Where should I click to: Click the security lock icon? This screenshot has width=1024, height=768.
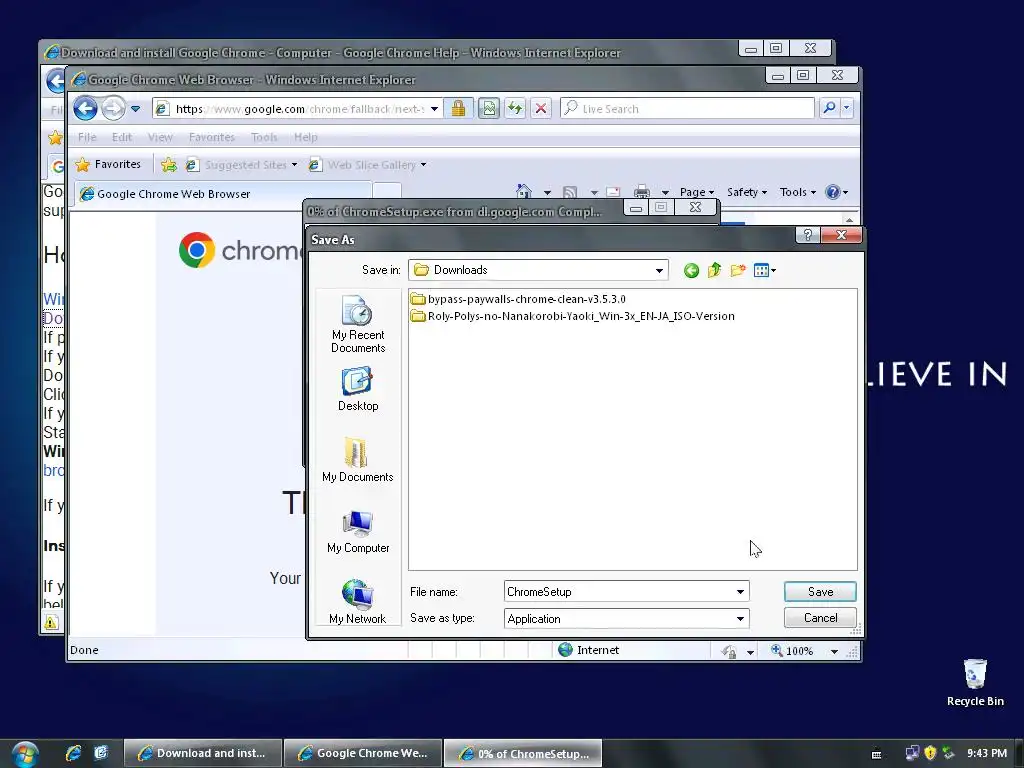coord(458,108)
